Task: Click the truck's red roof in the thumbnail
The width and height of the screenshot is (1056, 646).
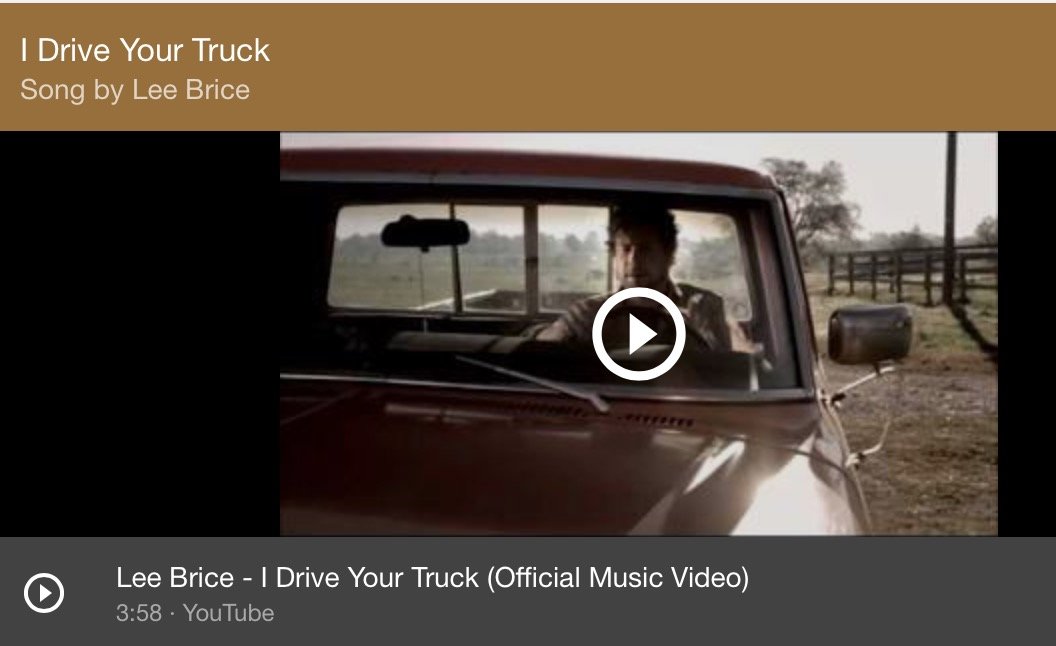Action: point(525,166)
